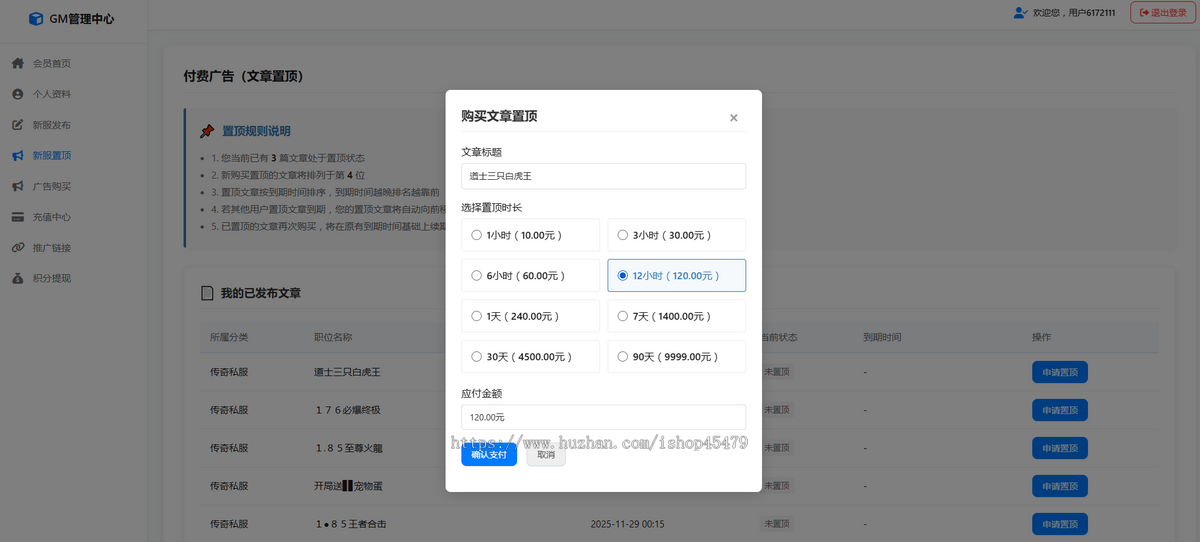This screenshot has height=542, width=1200.
Task: Click the 取消 button
Action: coord(546,454)
